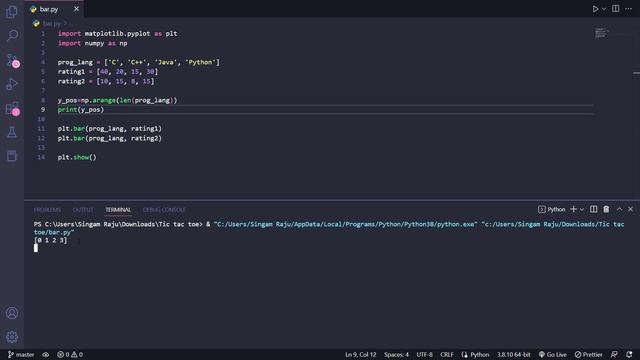640x360 pixels.
Task: Click the plt.show() code line
Action: click(x=77, y=157)
